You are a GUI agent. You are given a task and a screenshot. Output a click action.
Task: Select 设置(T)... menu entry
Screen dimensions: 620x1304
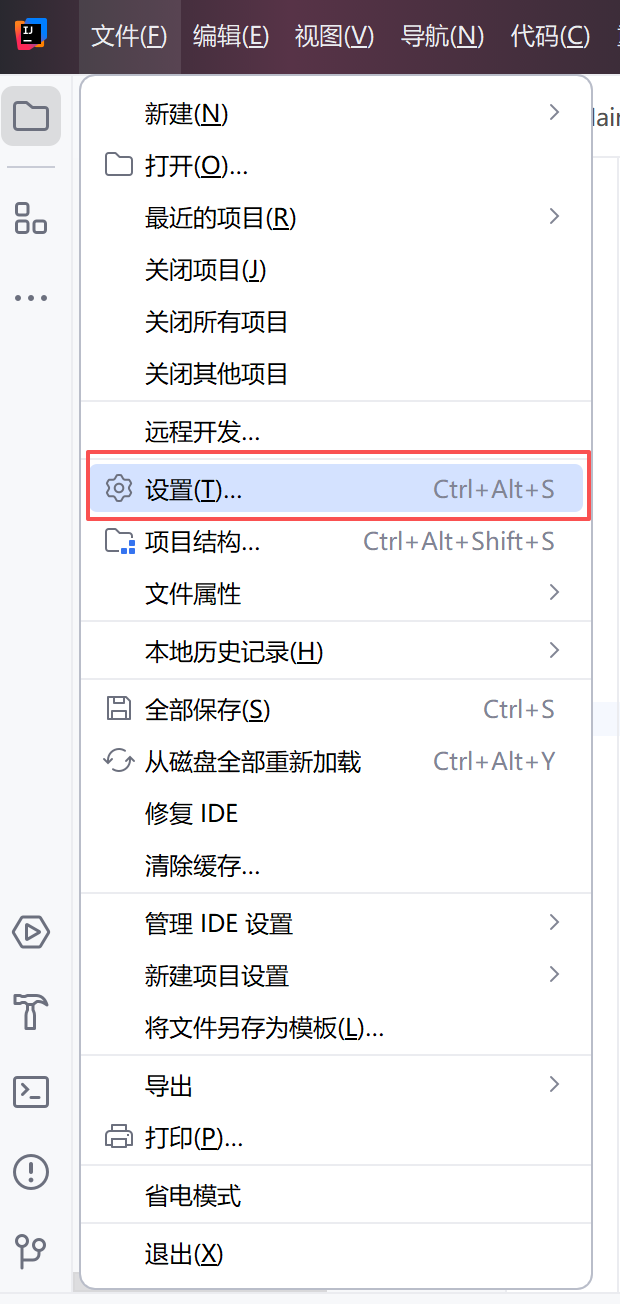(x=336, y=490)
